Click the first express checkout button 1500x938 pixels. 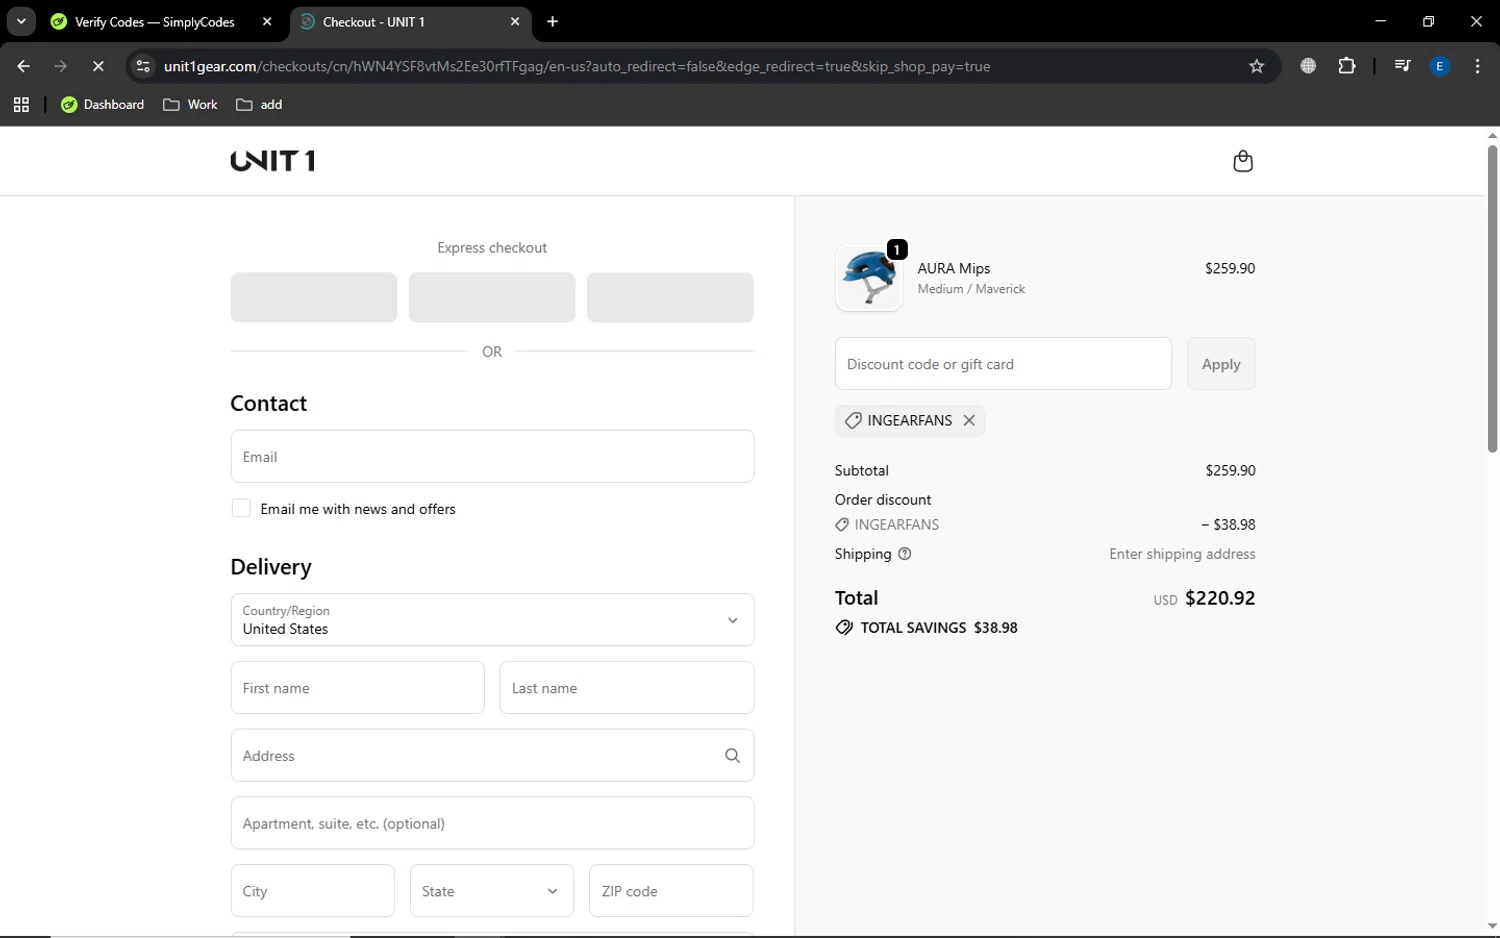314,297
